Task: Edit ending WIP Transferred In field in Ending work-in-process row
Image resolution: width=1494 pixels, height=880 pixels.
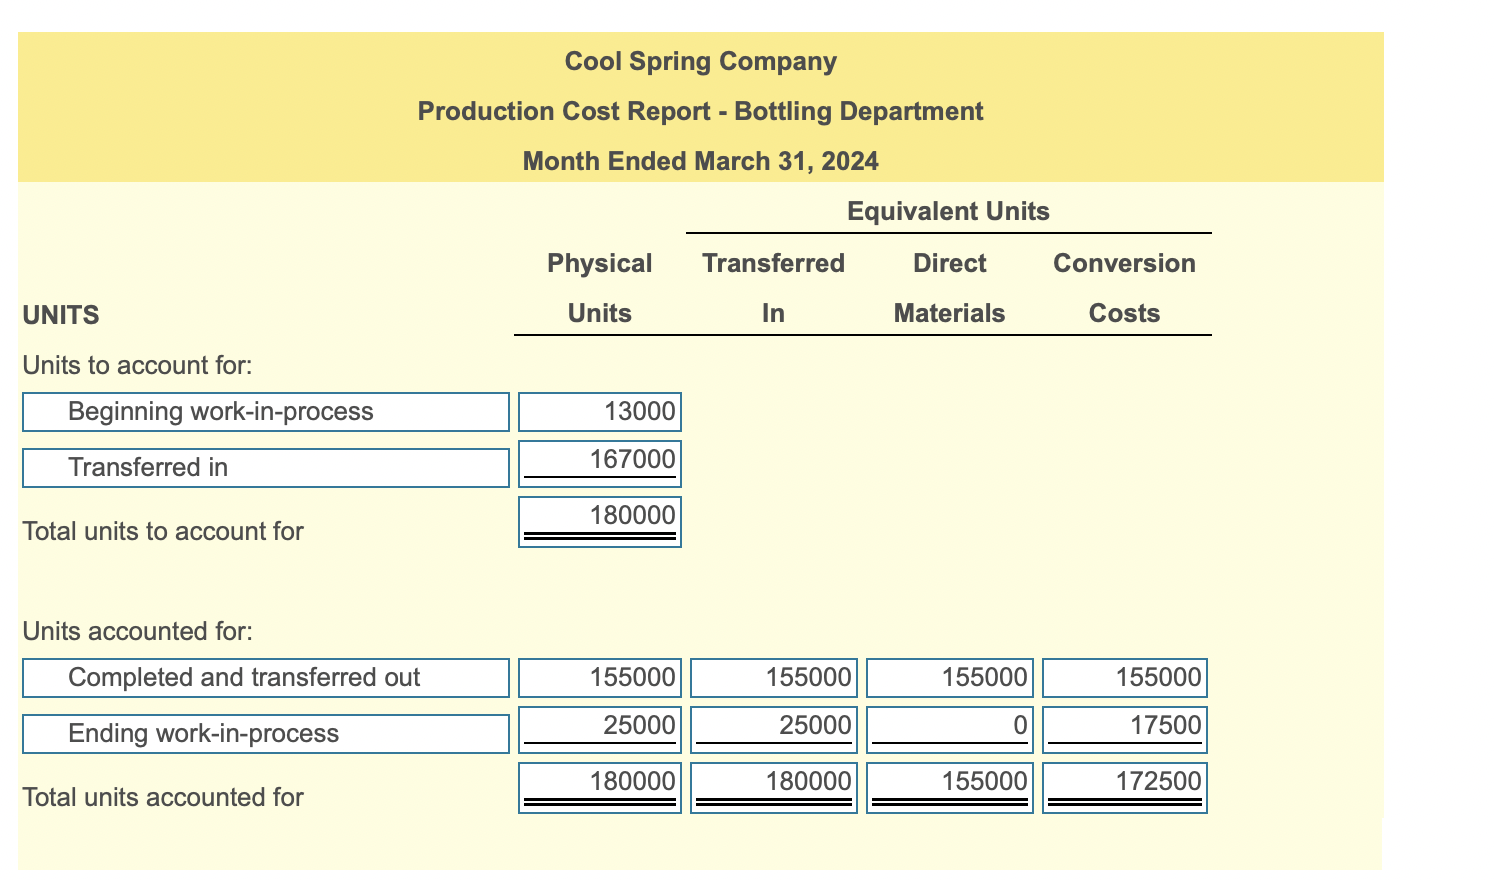Action: 774,730
